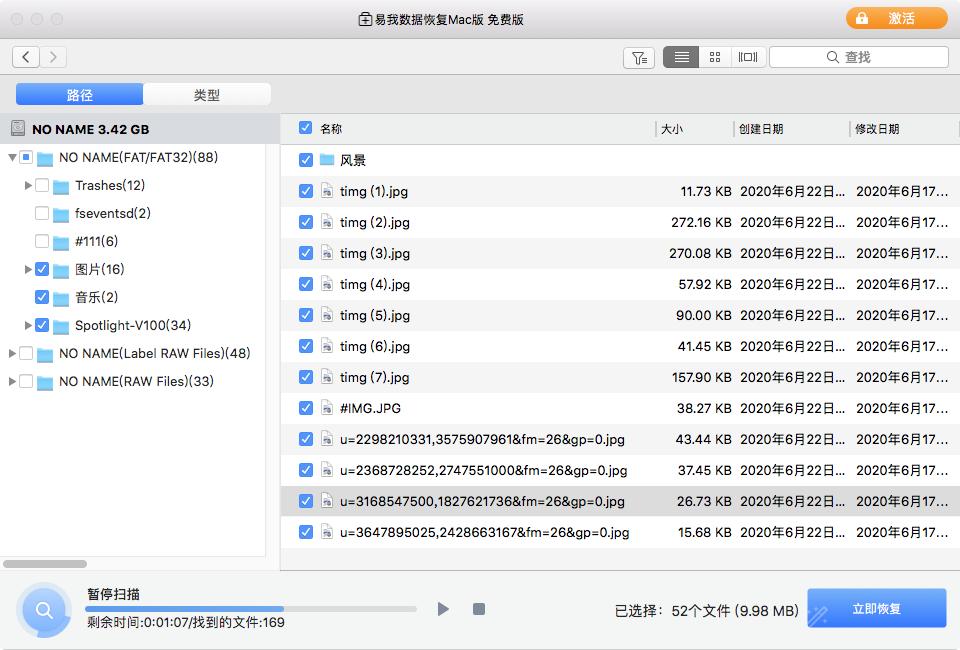Click the 立即恢复 recover button

(876, 608)
